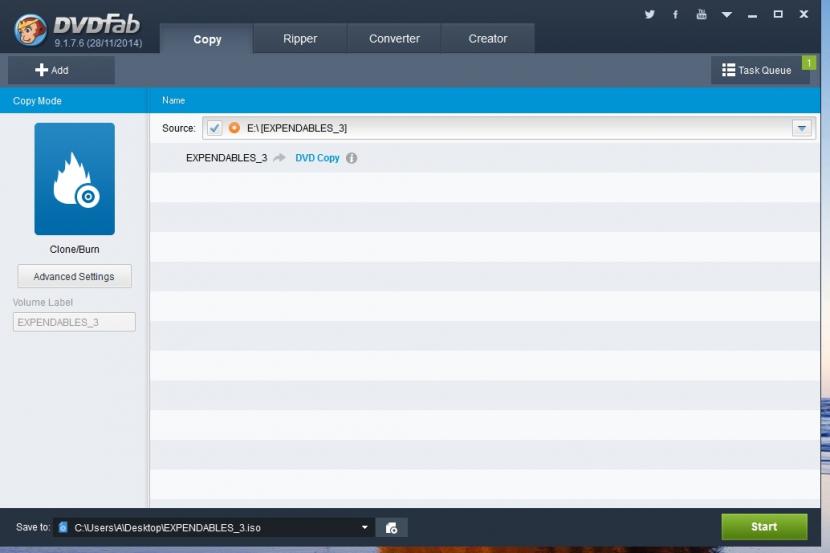Click the orange disc source icon
Viewport: 830px width, 553px height.
[234, 128]
